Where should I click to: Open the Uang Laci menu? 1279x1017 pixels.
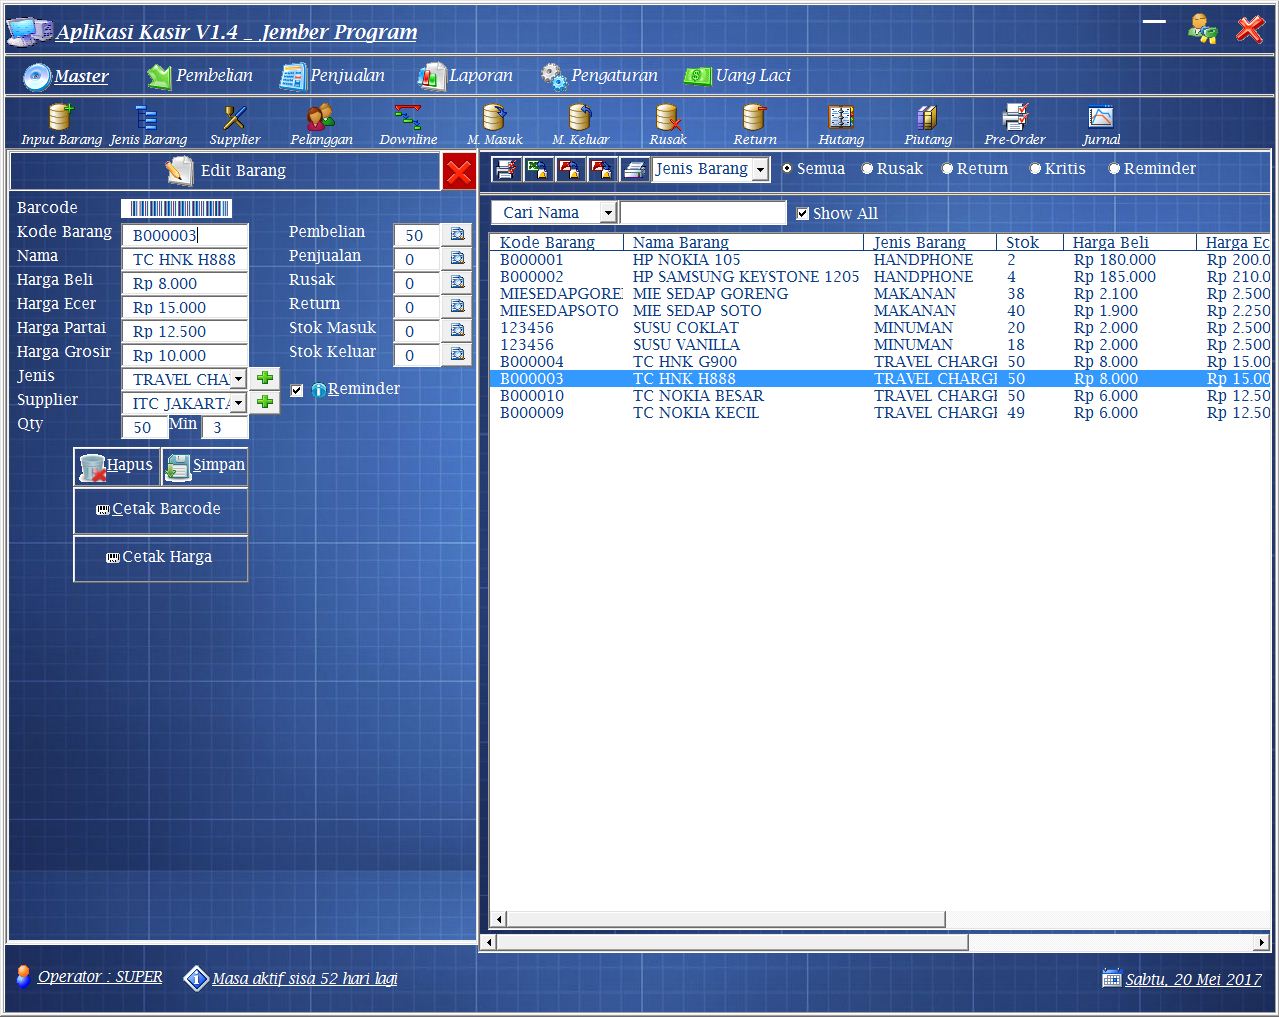coord(738,76)
